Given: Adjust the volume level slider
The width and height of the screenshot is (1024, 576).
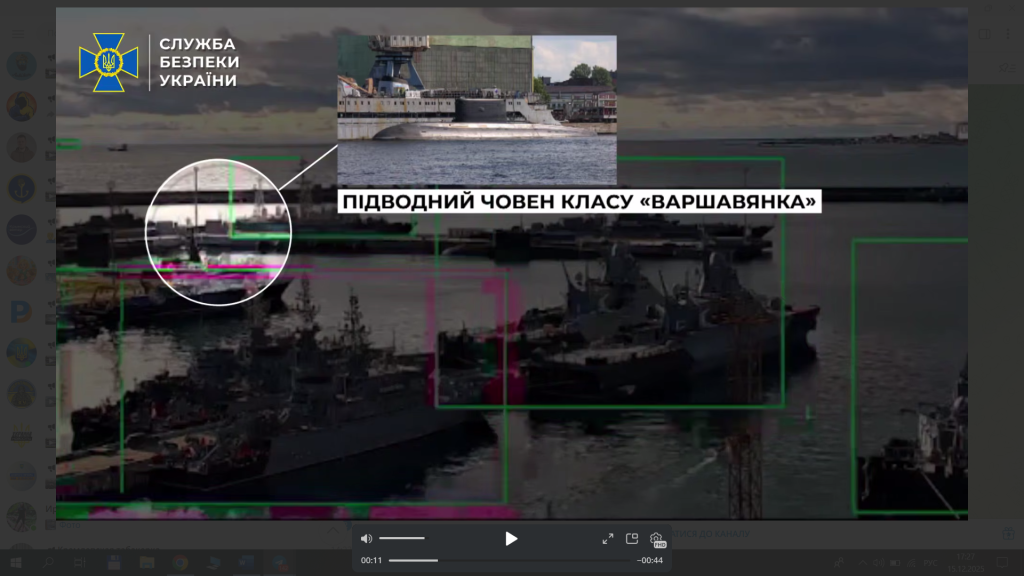Looking at the screenshot, I should [401, 539].
